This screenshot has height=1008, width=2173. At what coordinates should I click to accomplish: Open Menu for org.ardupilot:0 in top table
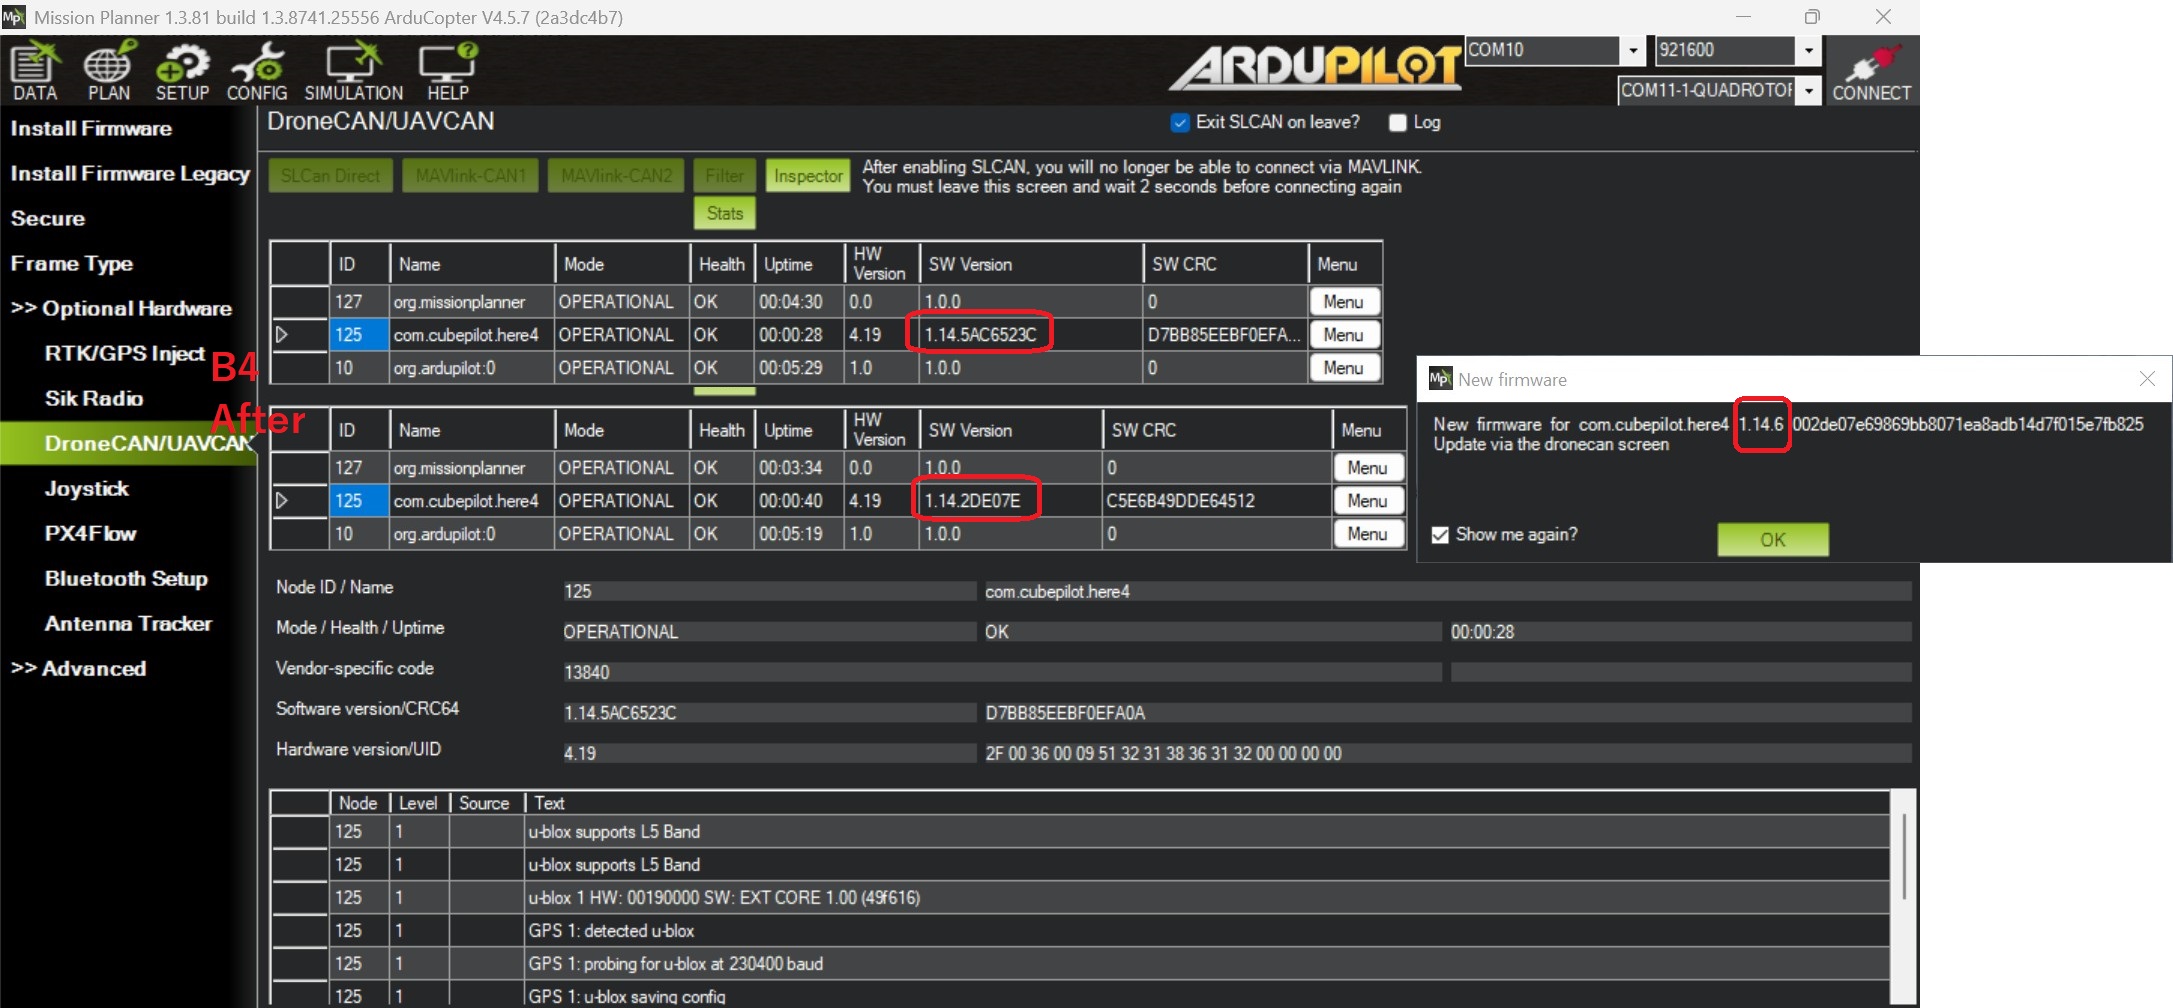coord(1344,368)
